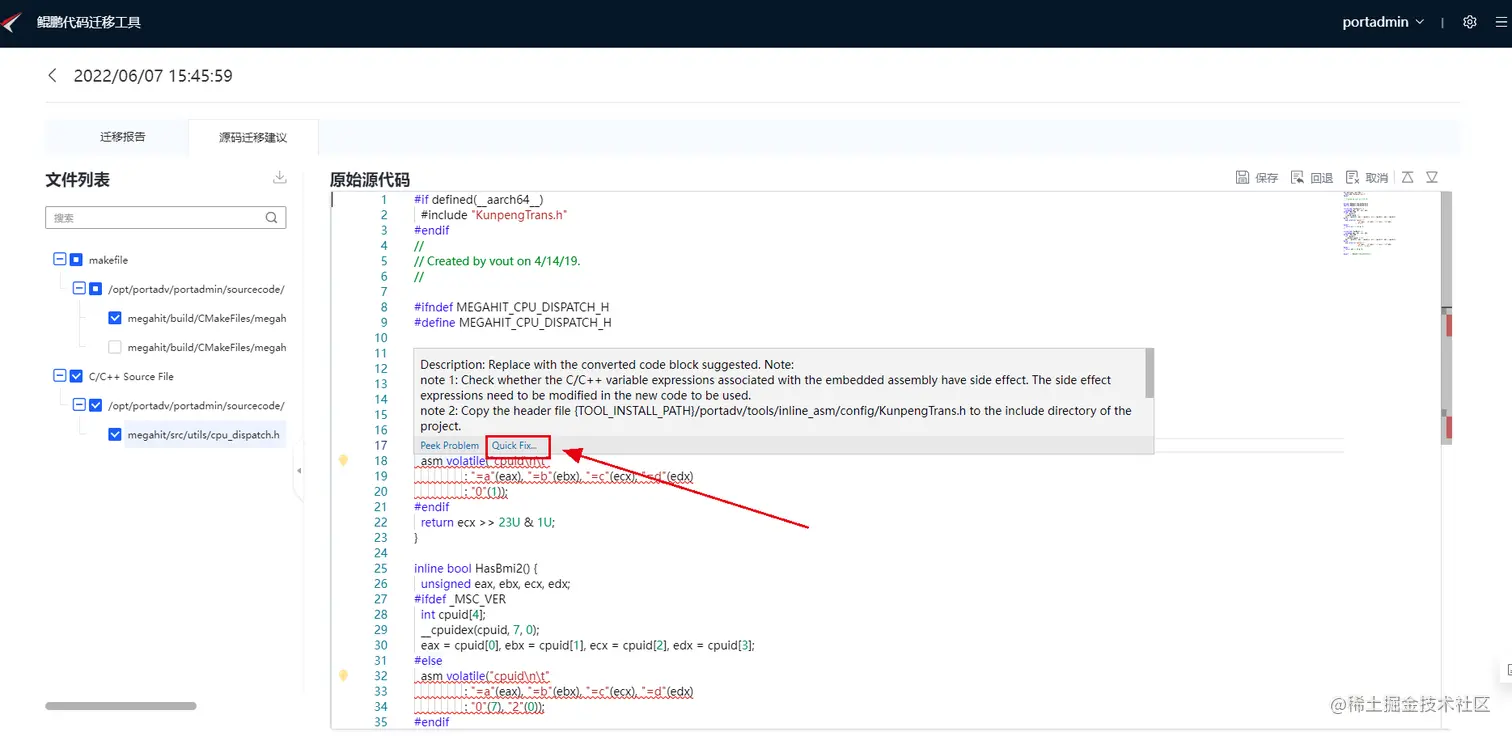
Task: Click the 取消 cancel button text
Action: 1377,178
